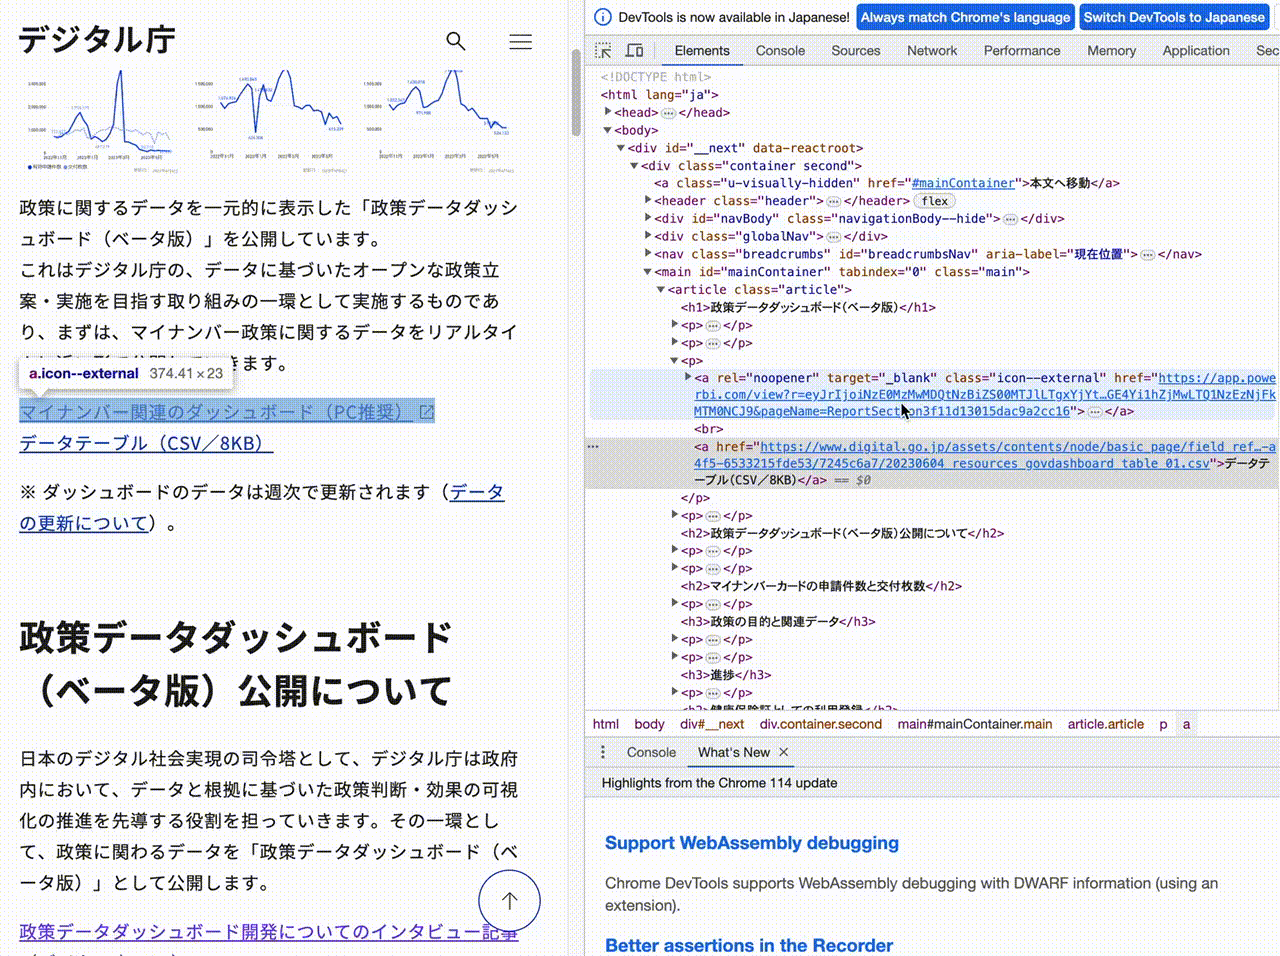Select the p breadcrumb item
The image size is (1280, 956).
point(1163,724)
